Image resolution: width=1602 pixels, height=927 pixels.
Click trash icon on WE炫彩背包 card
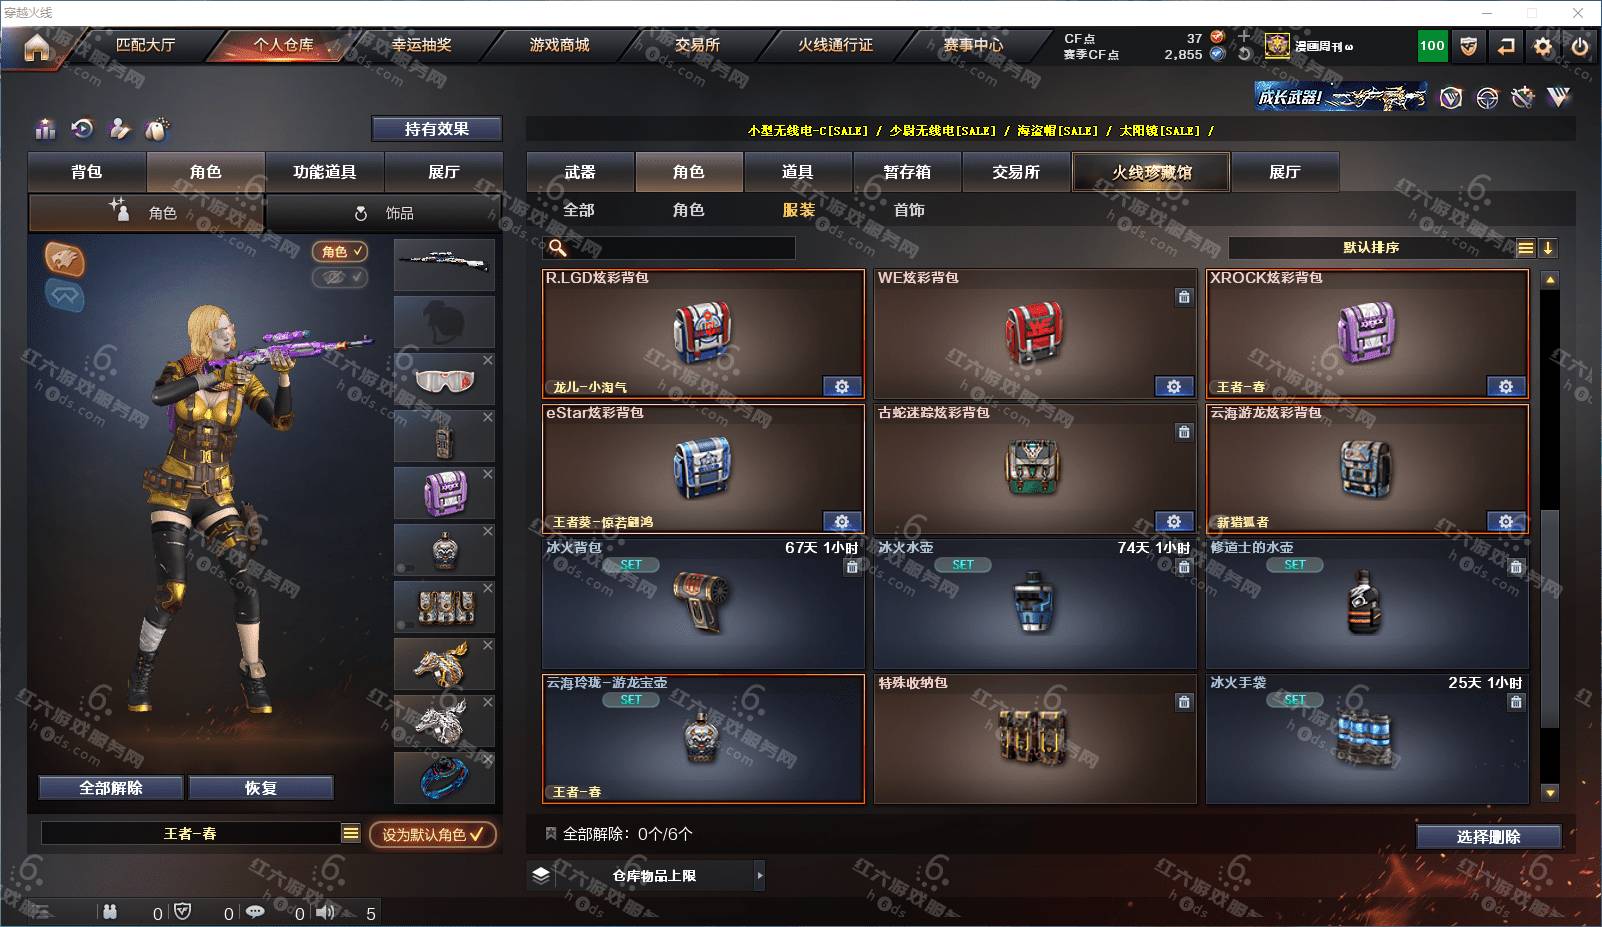point(1184,297)
